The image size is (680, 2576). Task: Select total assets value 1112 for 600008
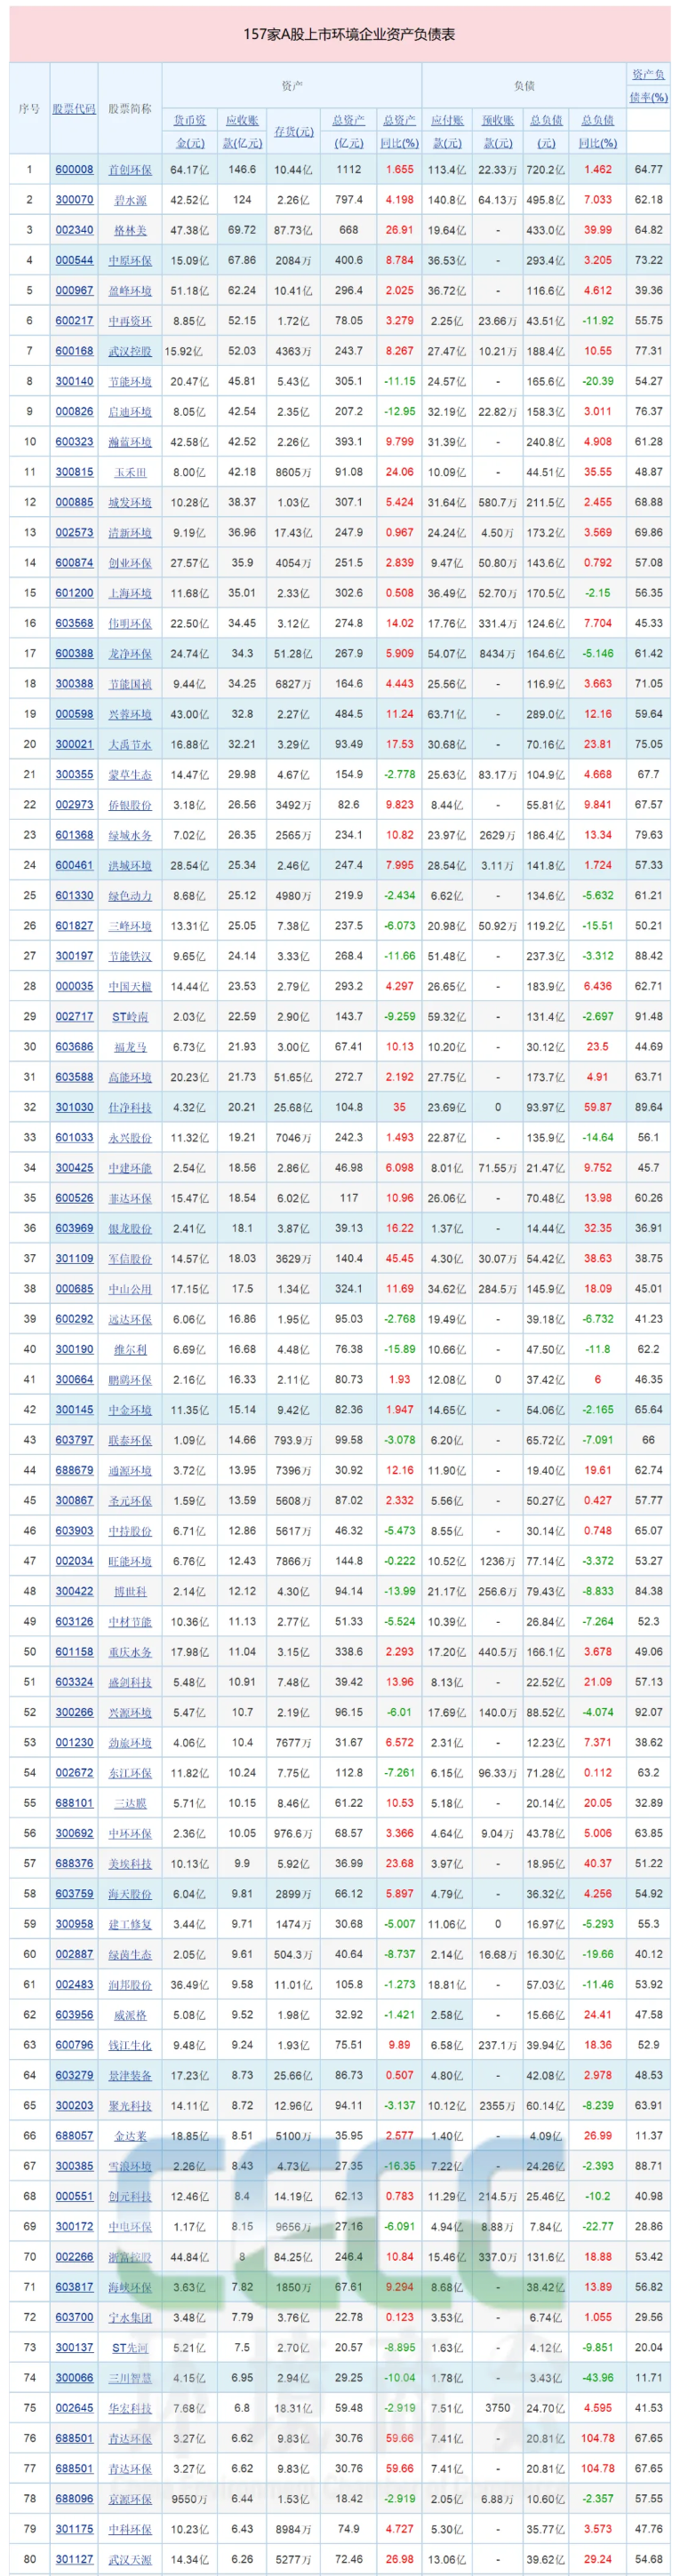(x=348, y=170)
